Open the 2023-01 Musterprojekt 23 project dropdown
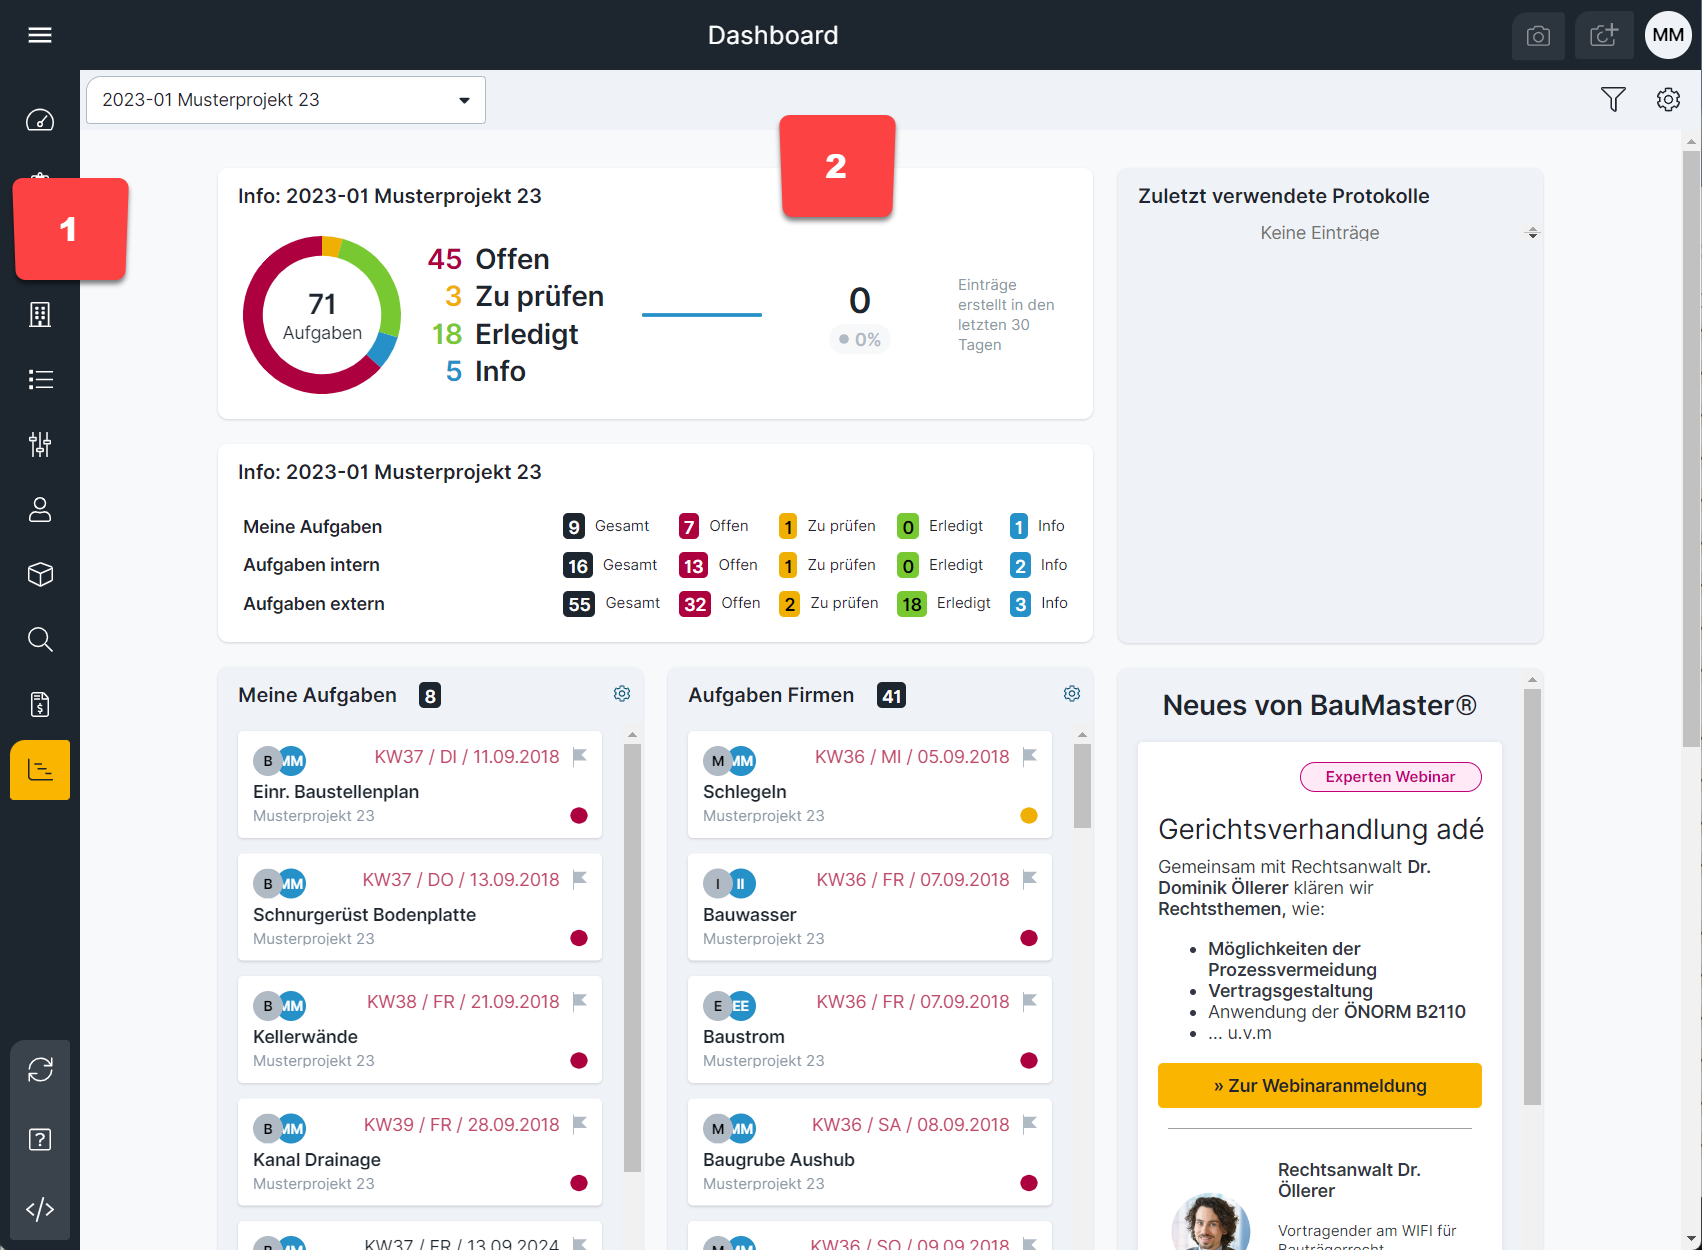The height and width of the screenshot is (1250, 1702). click(286, 100)
